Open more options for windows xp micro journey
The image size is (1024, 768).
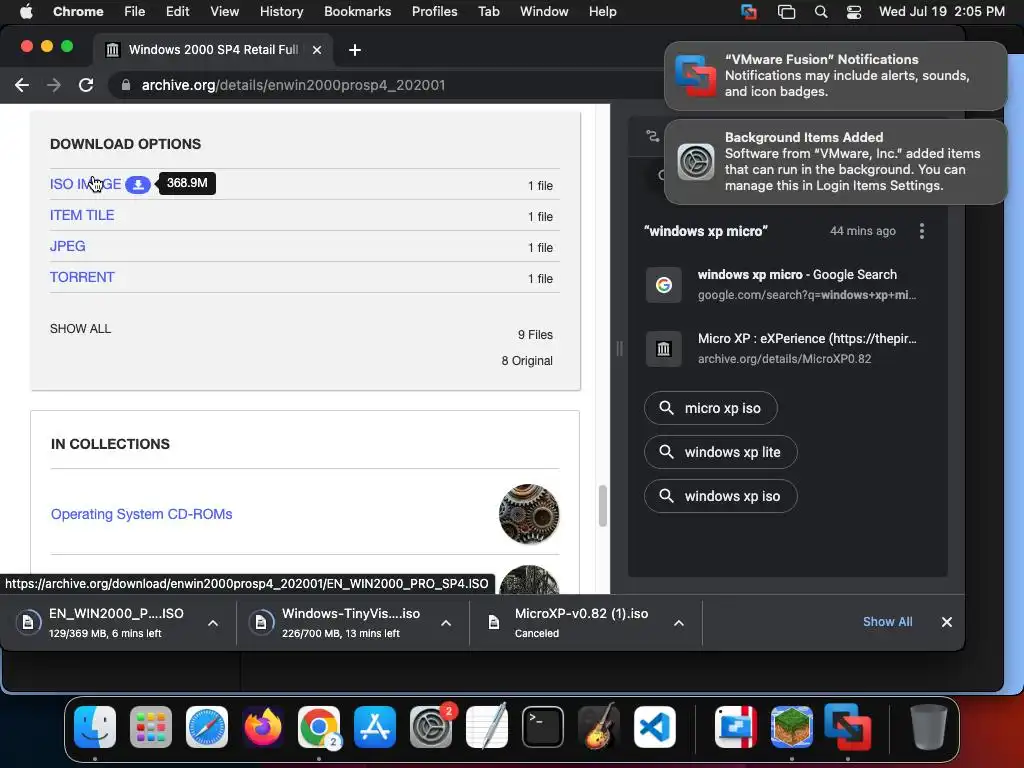coord(921,231)
